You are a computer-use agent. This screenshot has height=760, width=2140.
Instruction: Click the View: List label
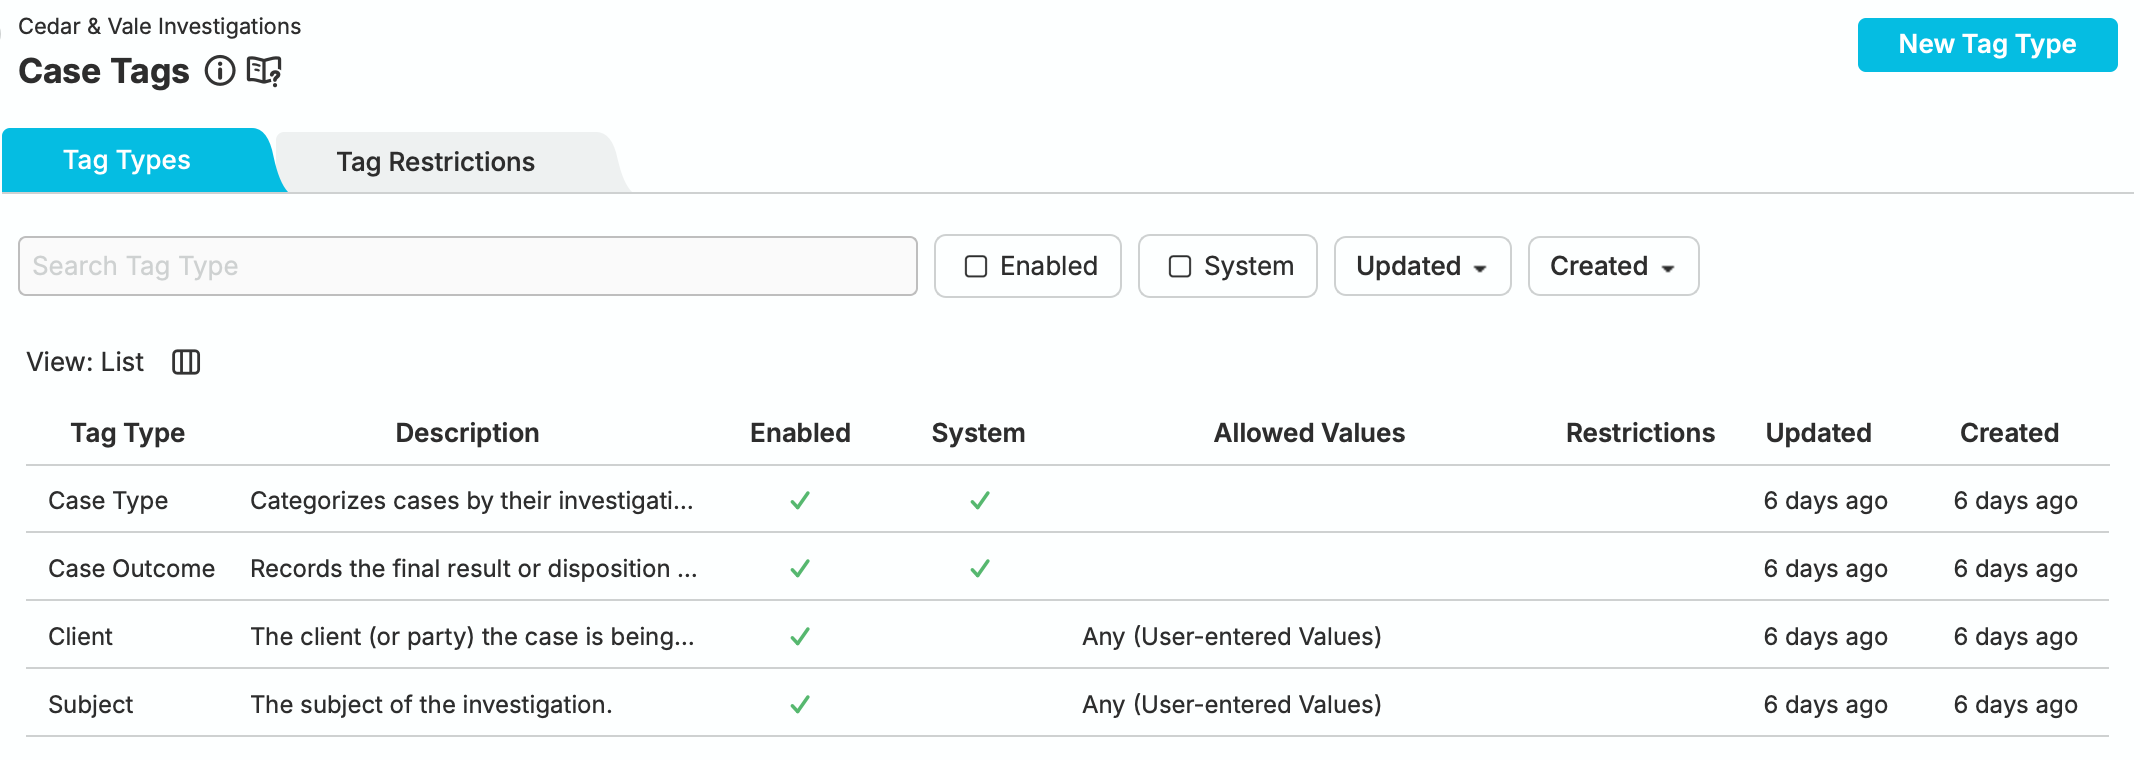pyautogui.click(x=85, y=362)
